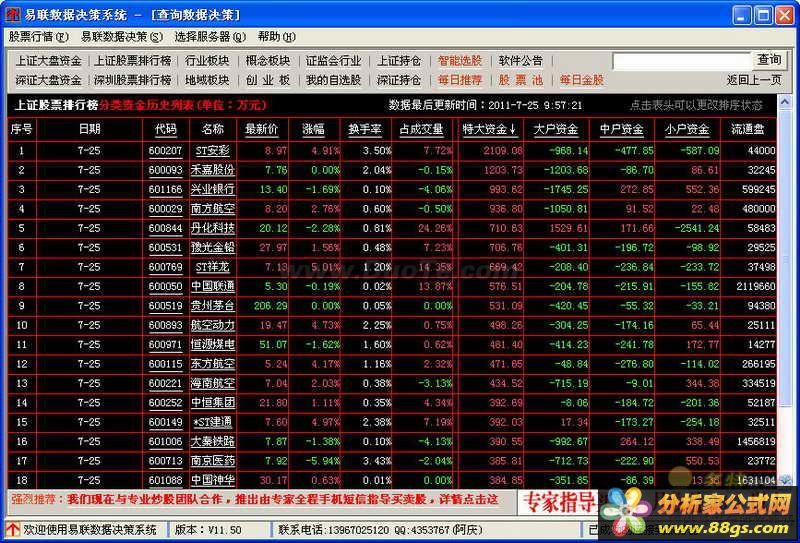
Task: Sort by 小户资金 column header
Action: point(687,129)
